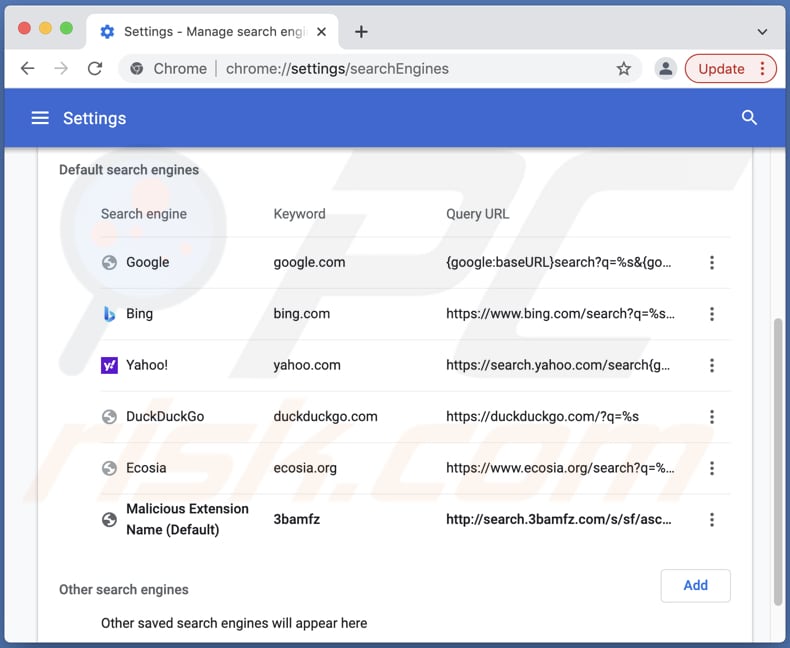
Task: Open more actions for Ecosia
Action: [x=712, y=468]
